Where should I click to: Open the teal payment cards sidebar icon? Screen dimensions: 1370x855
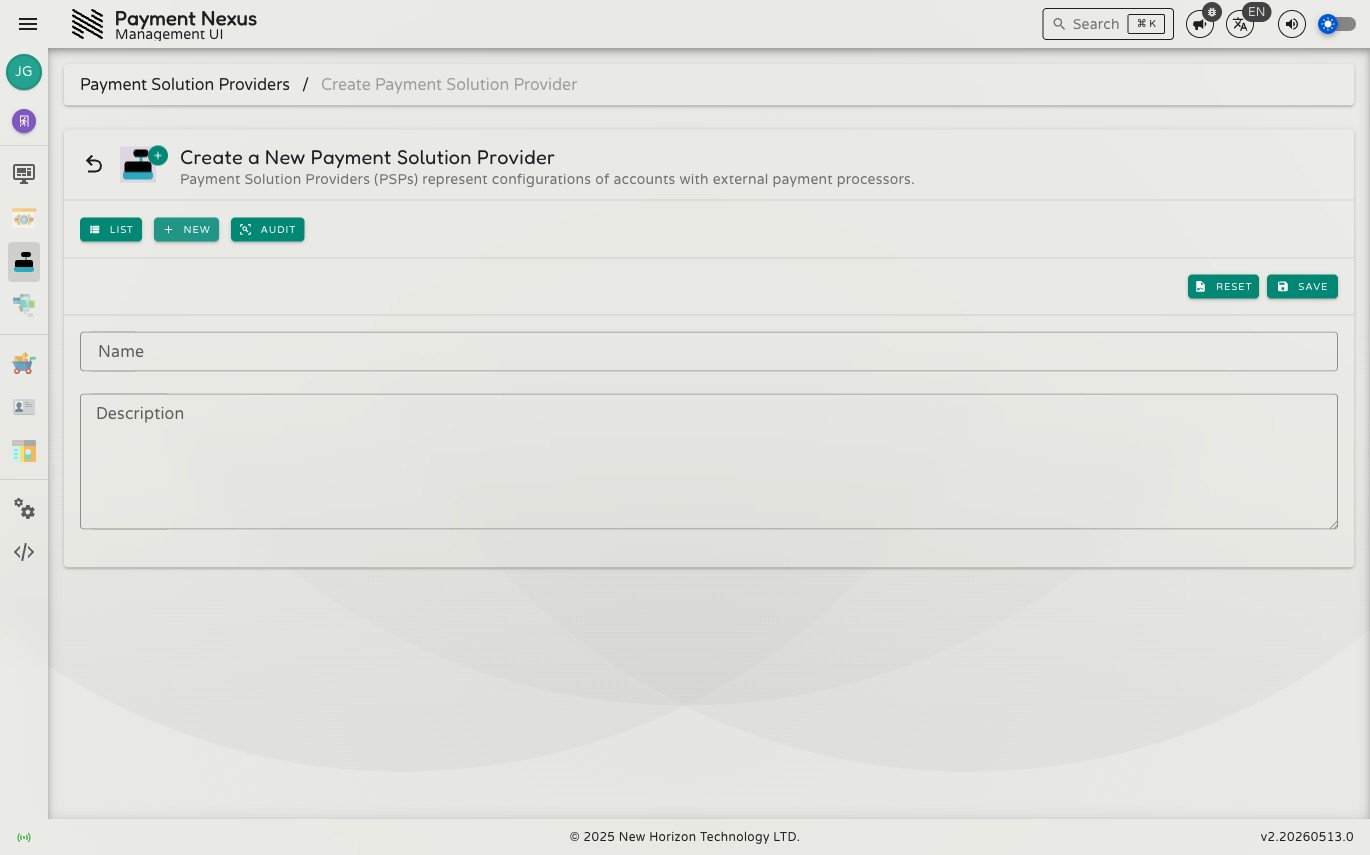coord(24,305)
